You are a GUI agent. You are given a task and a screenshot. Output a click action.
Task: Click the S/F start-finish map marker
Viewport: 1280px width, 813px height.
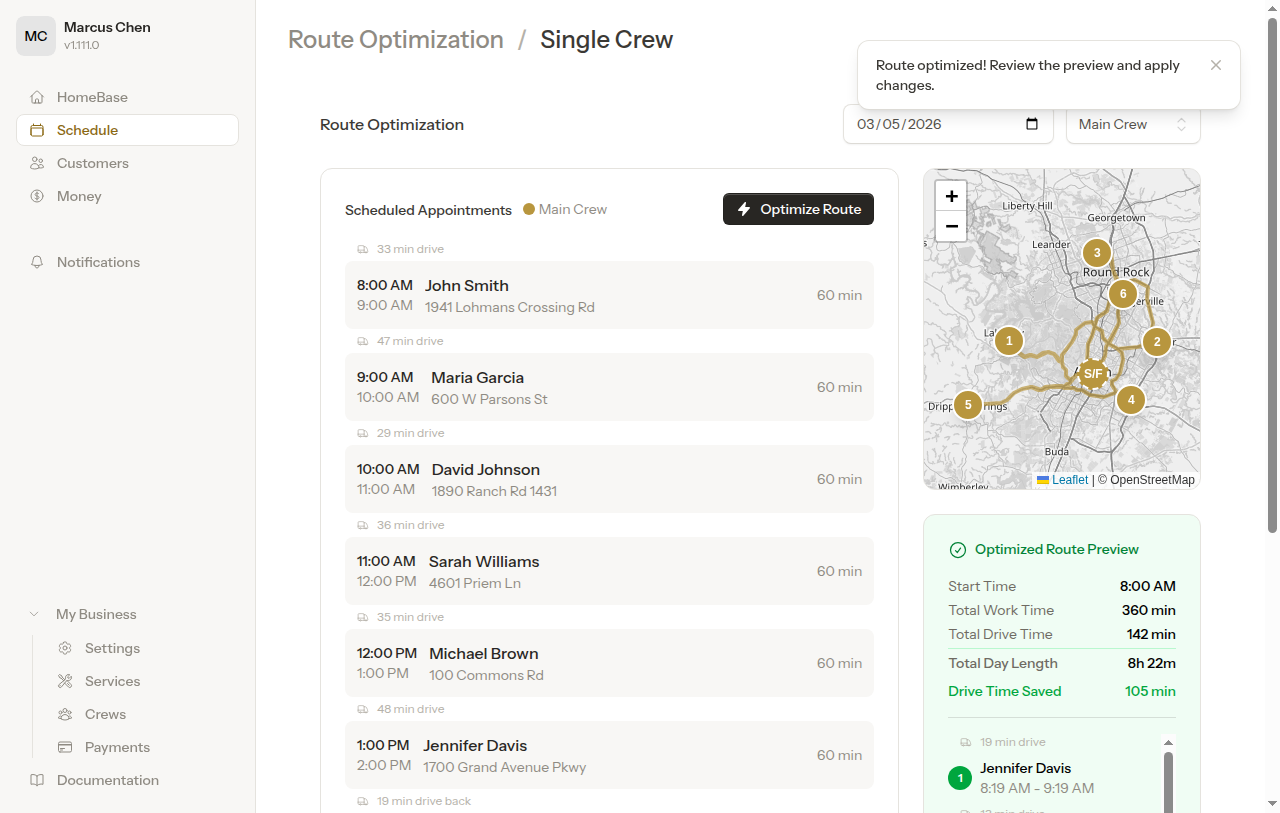(x=1093, y=374)
